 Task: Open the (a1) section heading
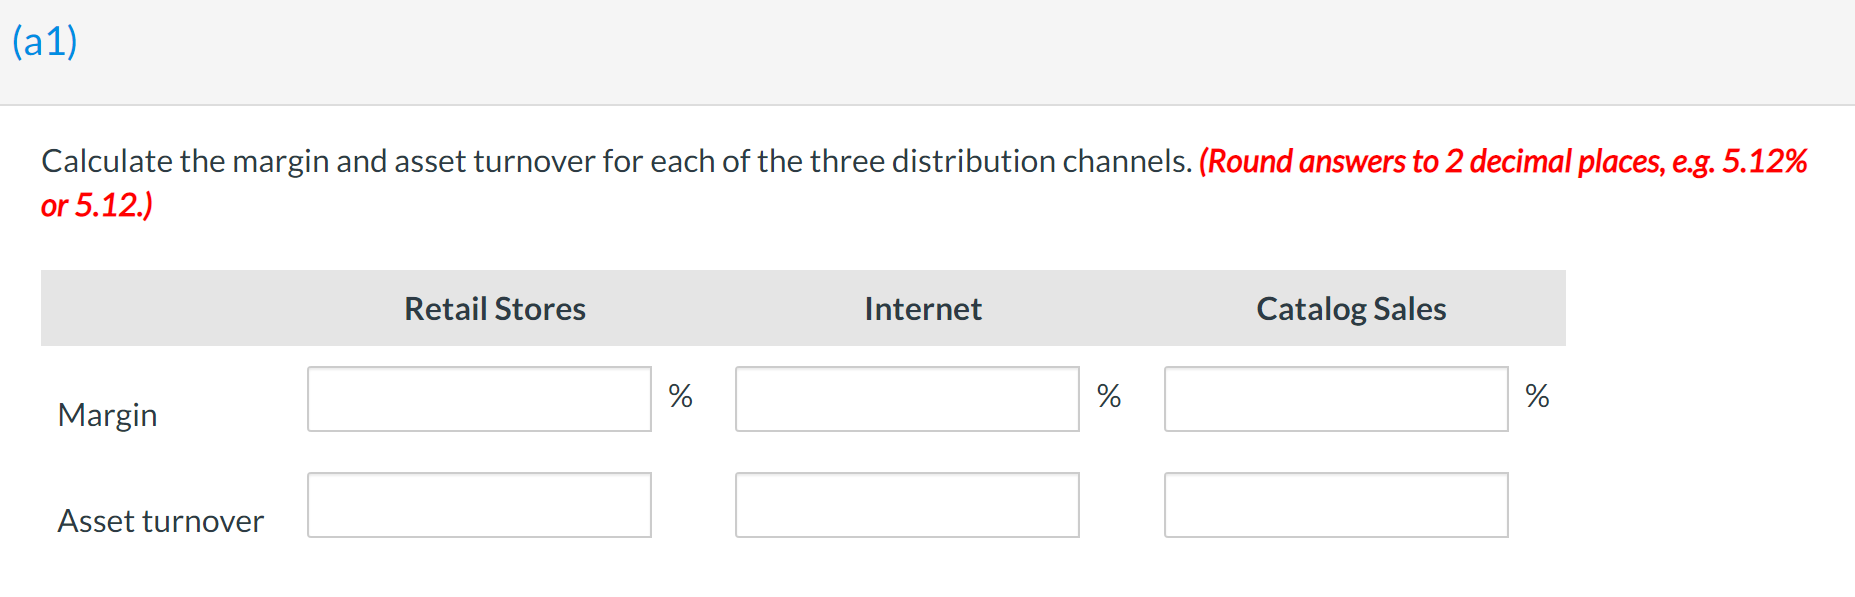pos(45,41)
